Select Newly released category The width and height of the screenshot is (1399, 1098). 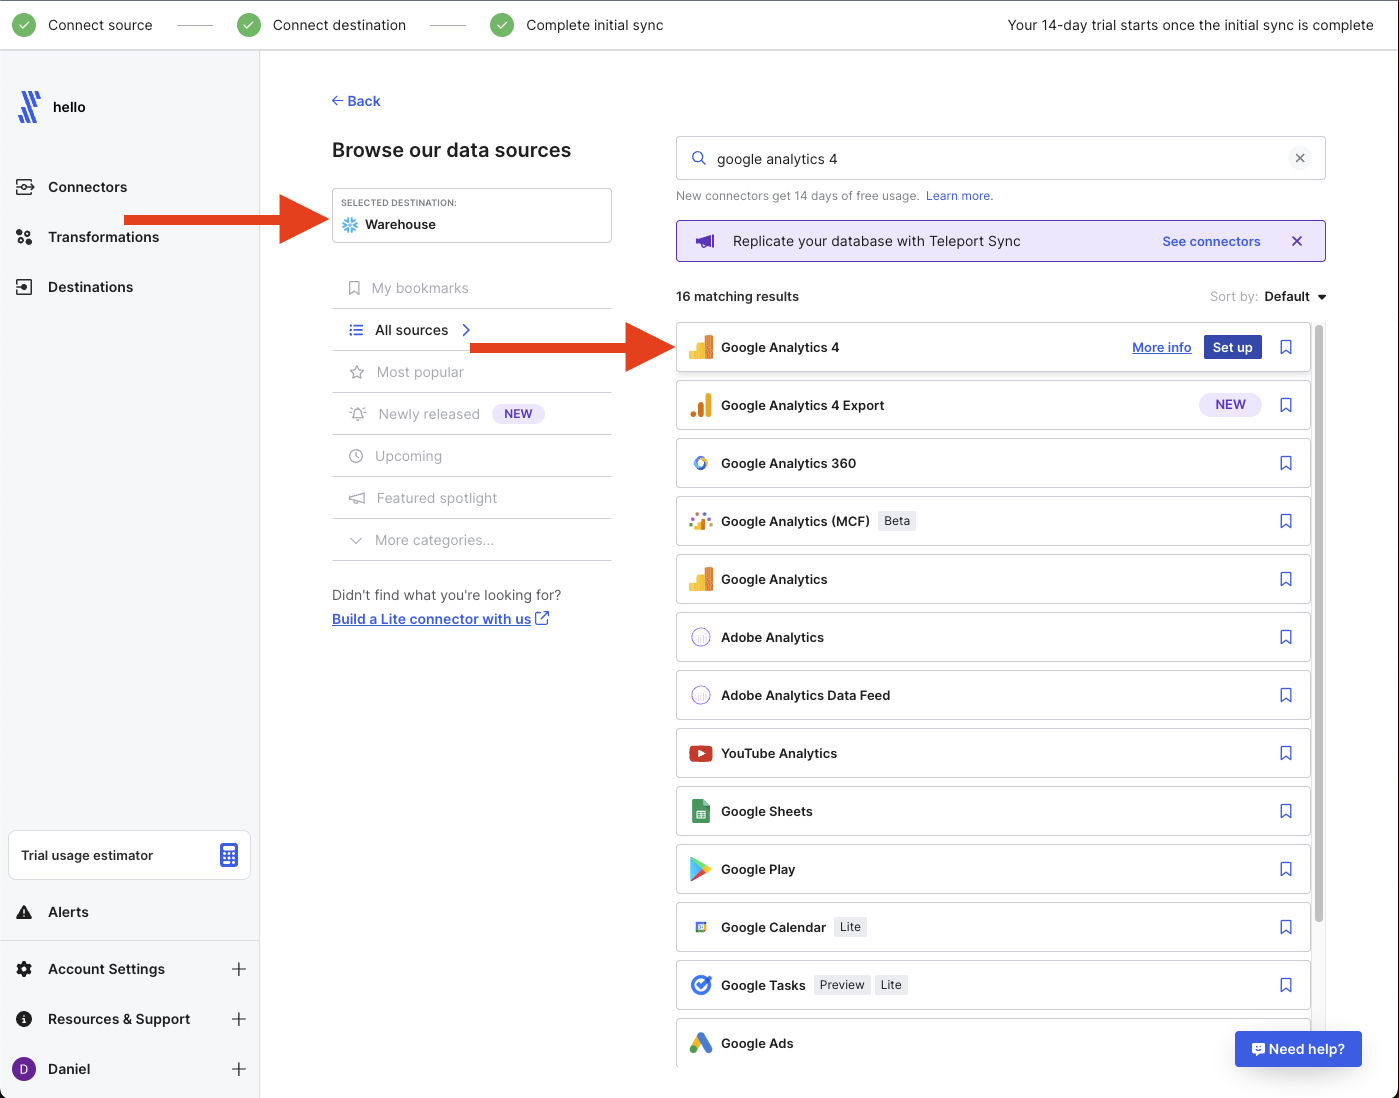[472, 414]
